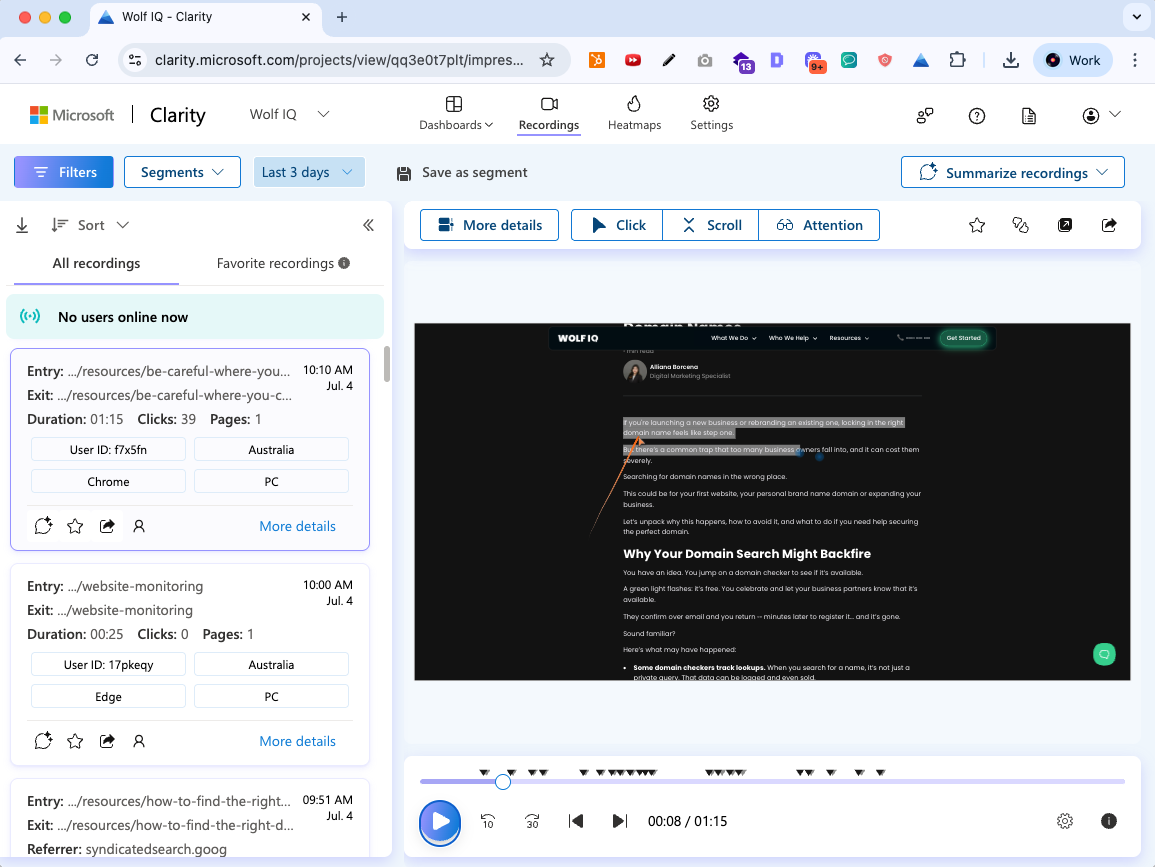This screenshot has height=867, width=1155.
Task: Click the recording playback viewport
Action: coord(772,502)
